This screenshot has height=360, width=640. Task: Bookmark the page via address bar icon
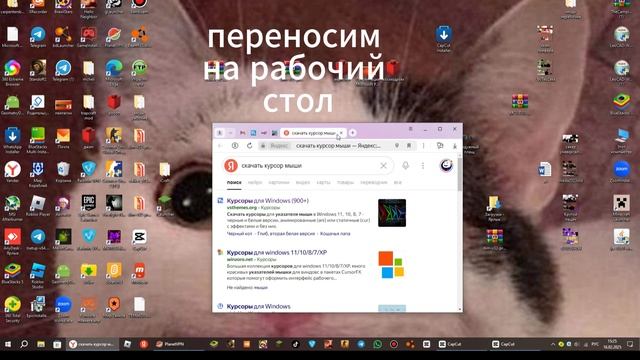(x=409, y=146)
